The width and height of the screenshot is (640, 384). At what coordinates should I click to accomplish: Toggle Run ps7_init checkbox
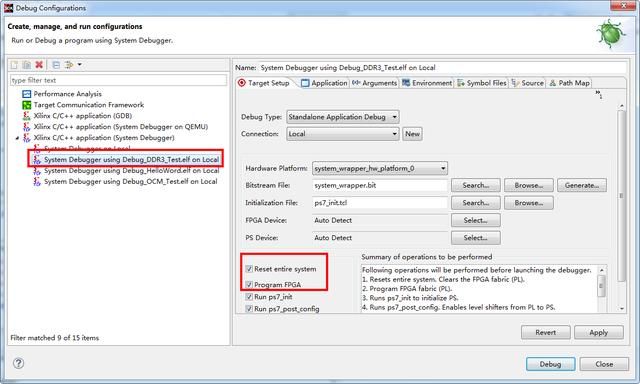point(249,297)
